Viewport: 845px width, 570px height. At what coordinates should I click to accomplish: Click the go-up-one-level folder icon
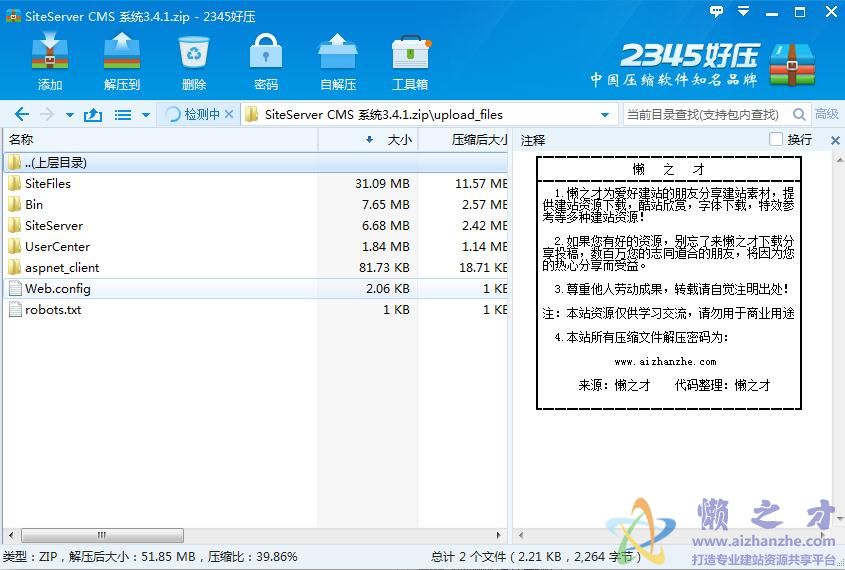93,114
